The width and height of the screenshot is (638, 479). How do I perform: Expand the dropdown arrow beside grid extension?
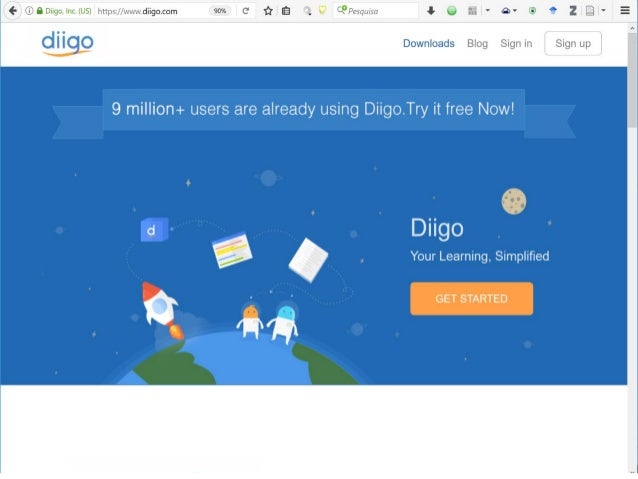pos(487,11)
